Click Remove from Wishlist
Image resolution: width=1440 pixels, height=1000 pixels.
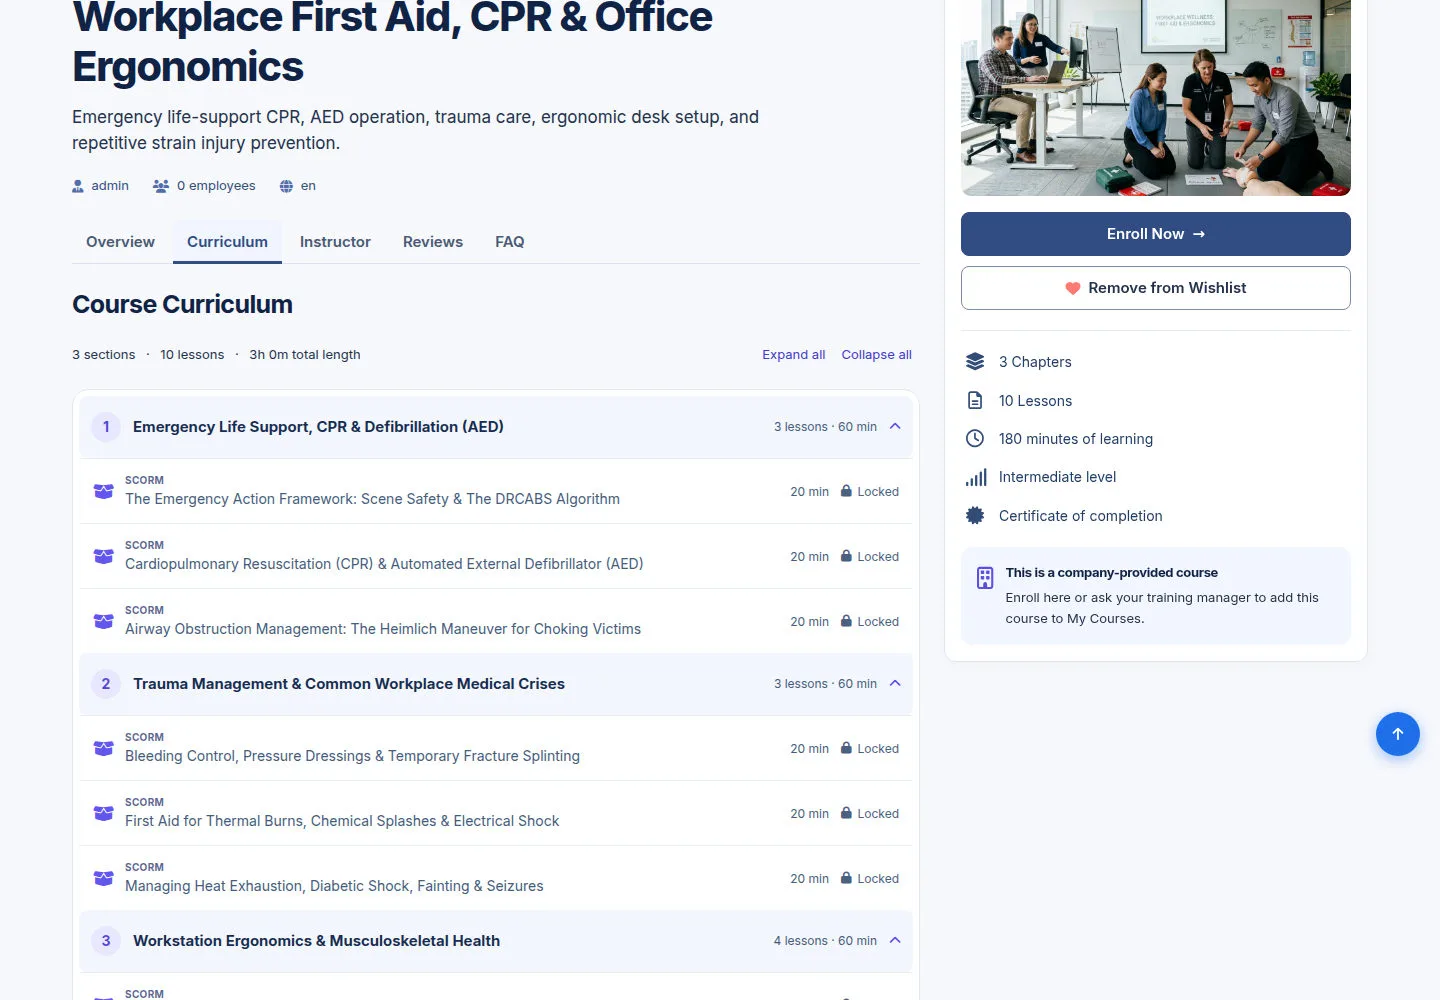click(1156, 288)
